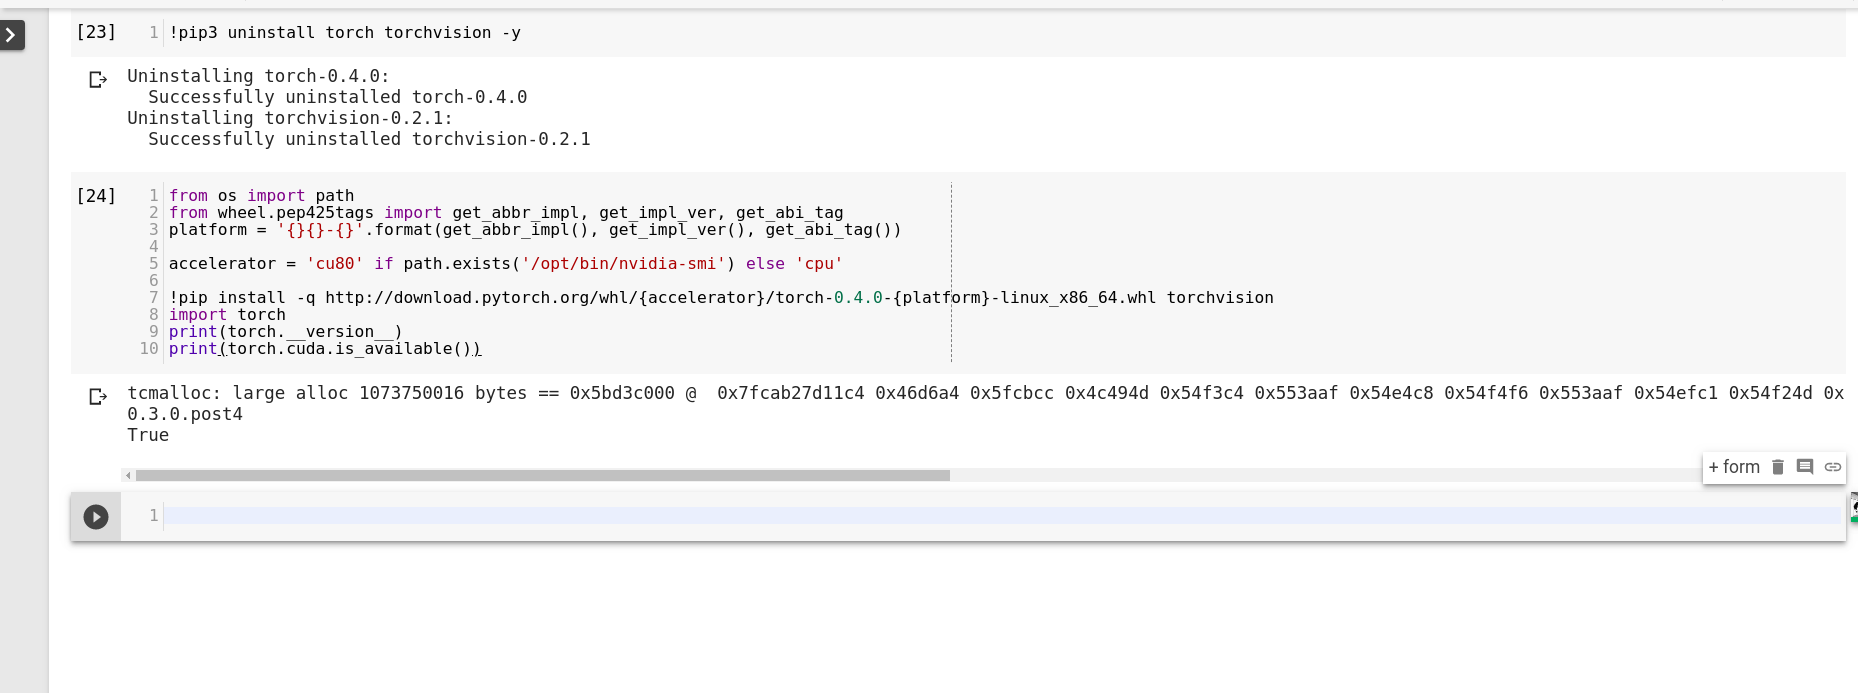
Task: Click the accelerator = 'cu80' line
Action: click(x=506, y=264)
